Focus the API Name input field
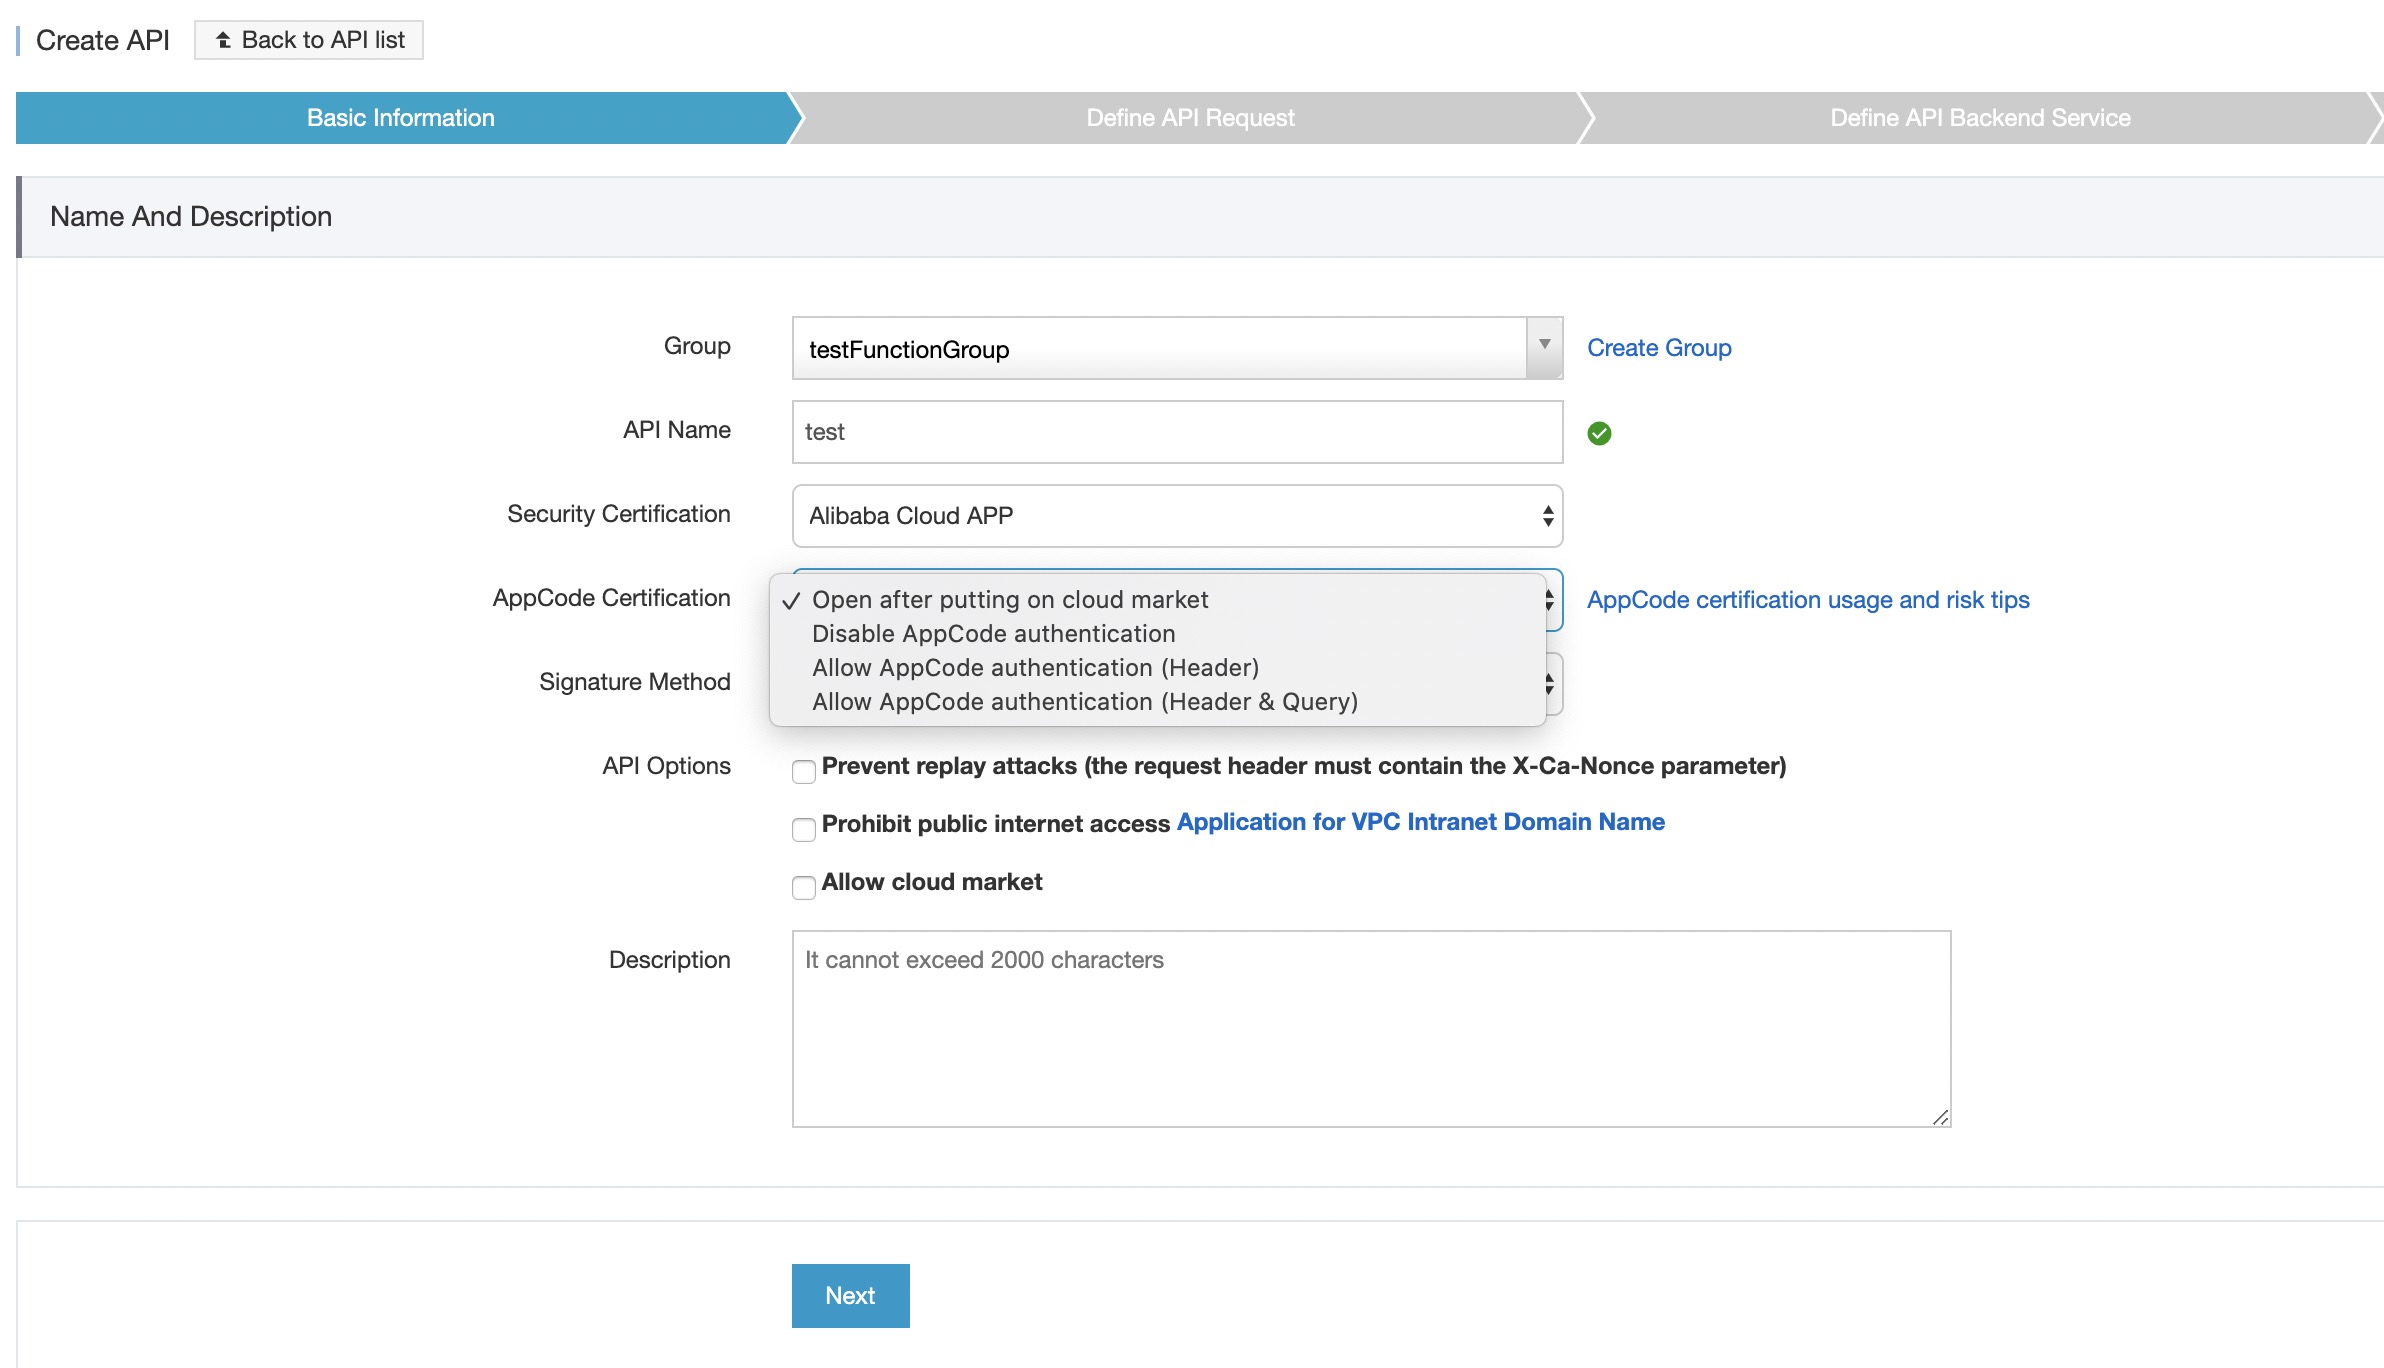The height and width of the screenshot is (1368, 2384). click(1177, 432)
